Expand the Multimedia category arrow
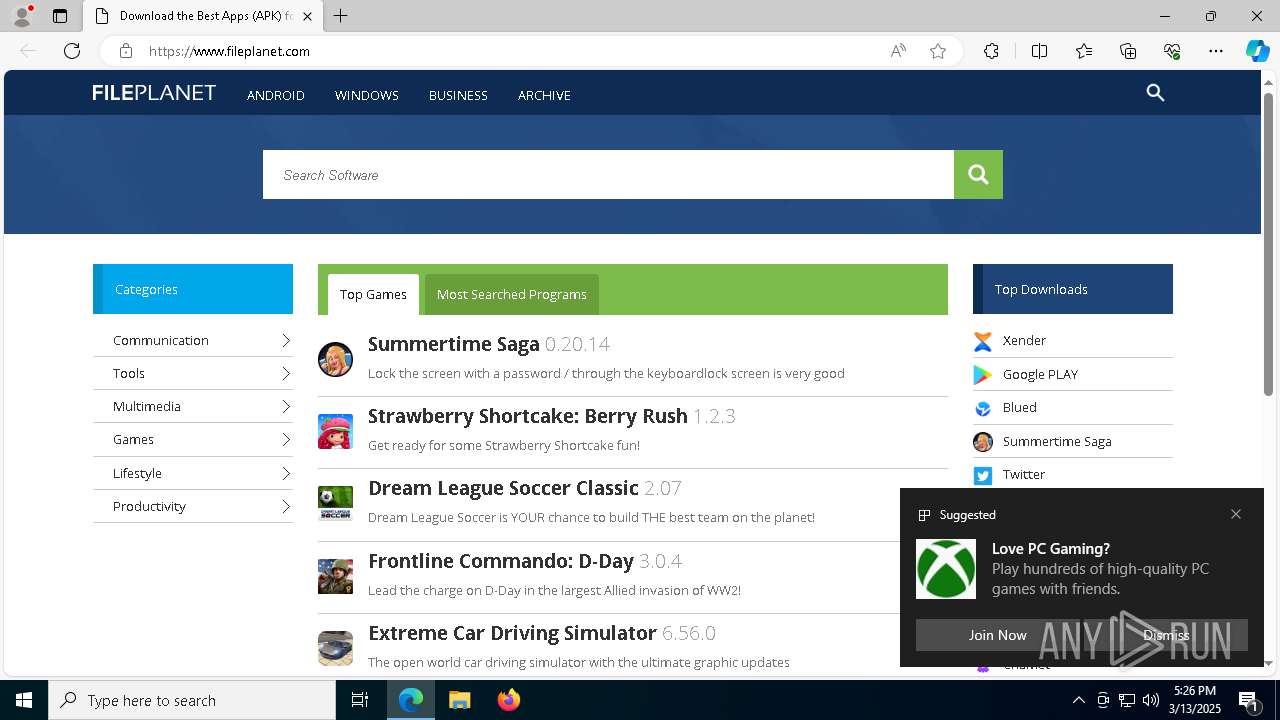This screenshot has height=720, width=1280. [285, 407]
